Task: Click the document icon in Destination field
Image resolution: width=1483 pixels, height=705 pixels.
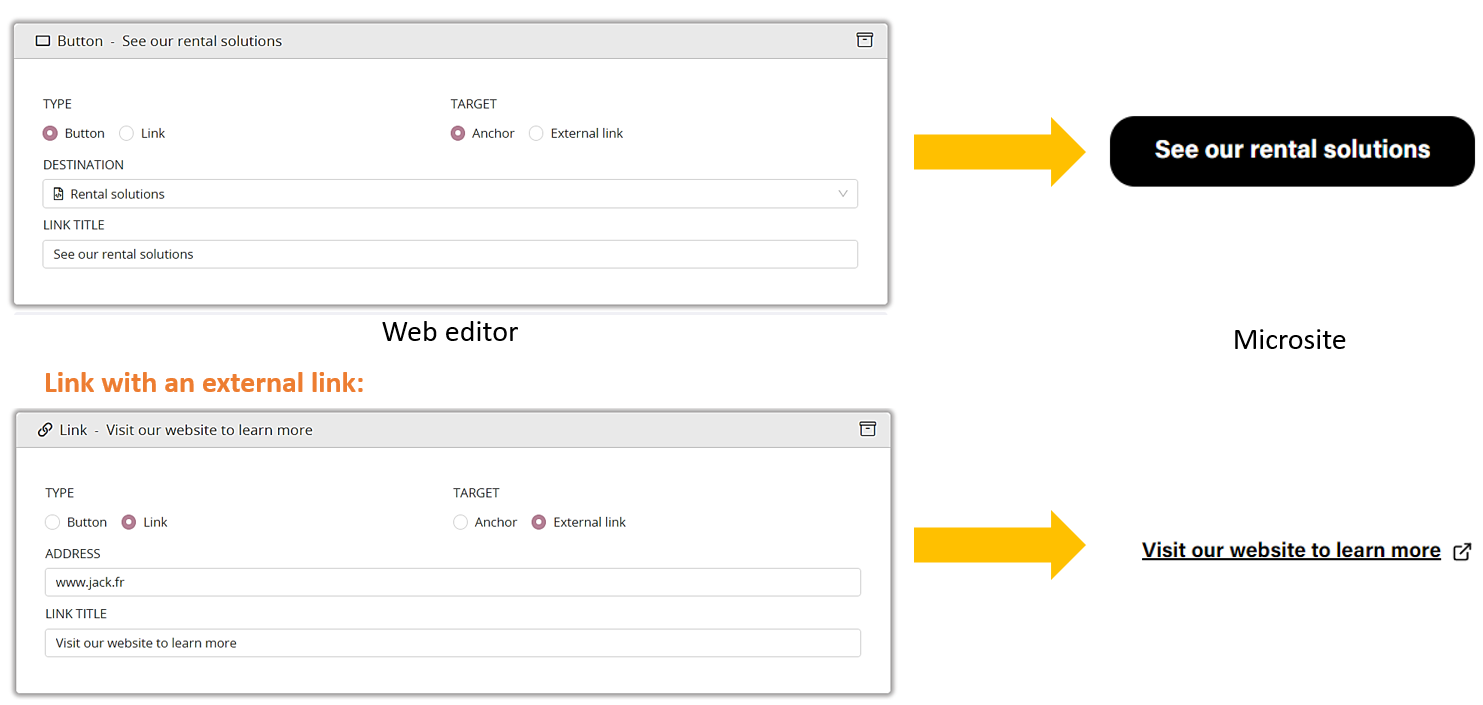Action: tap(59, 194)
